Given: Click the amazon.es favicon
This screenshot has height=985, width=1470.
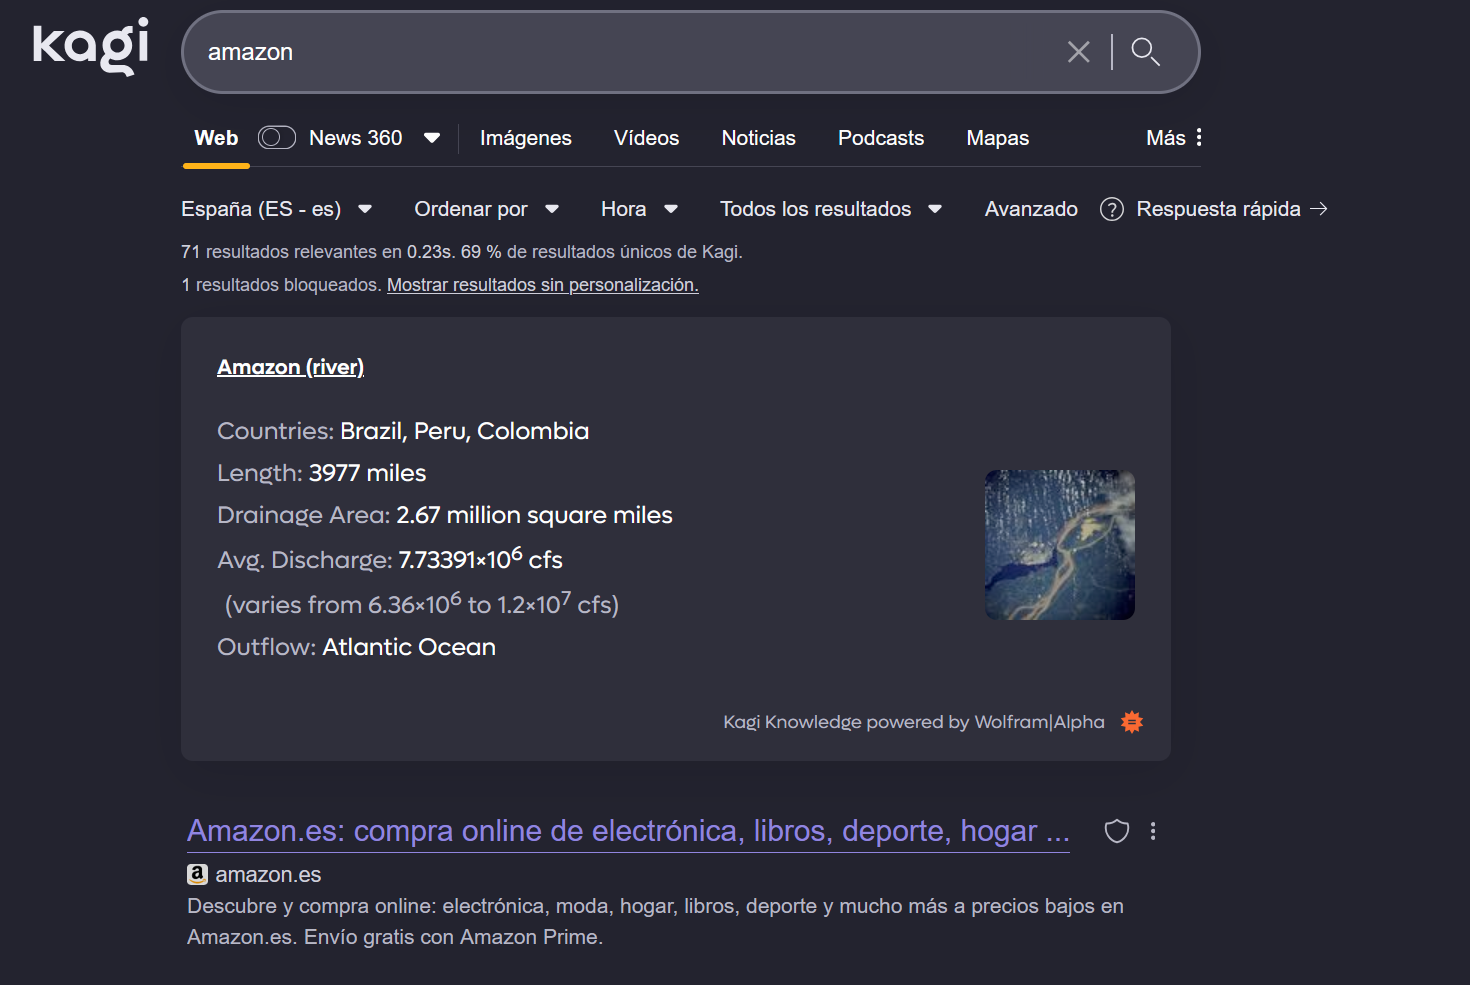Looking at the screenshot, I should point(198,874).
